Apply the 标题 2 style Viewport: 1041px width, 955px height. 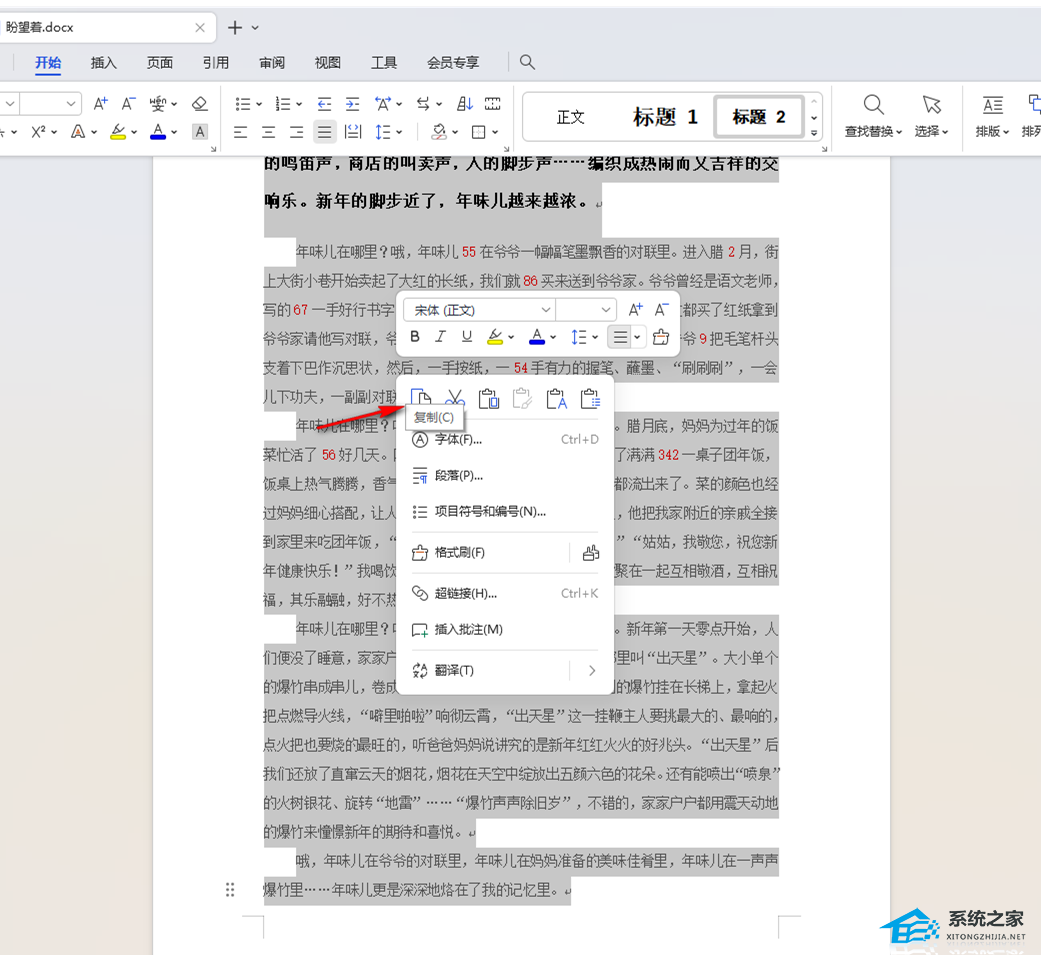click(x=759, y=118)
